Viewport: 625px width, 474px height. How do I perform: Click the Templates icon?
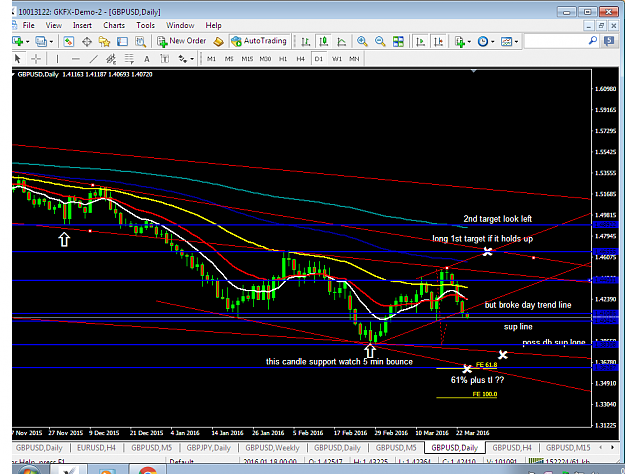tap(506, 41)
